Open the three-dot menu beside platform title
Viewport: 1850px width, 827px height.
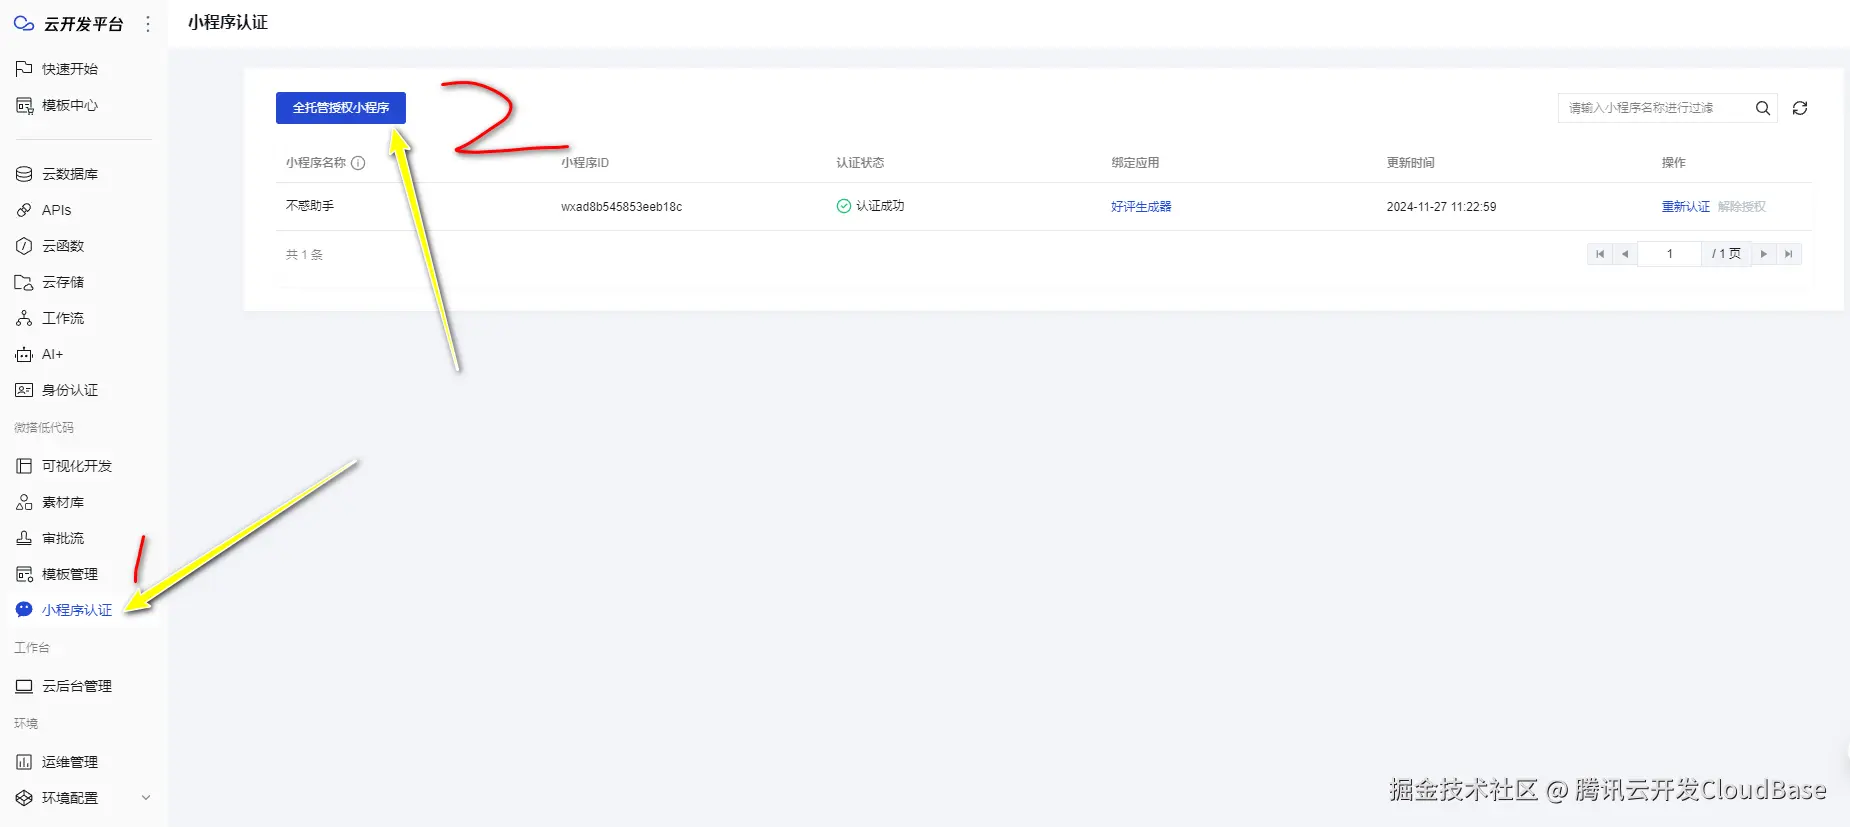[148, 23]
